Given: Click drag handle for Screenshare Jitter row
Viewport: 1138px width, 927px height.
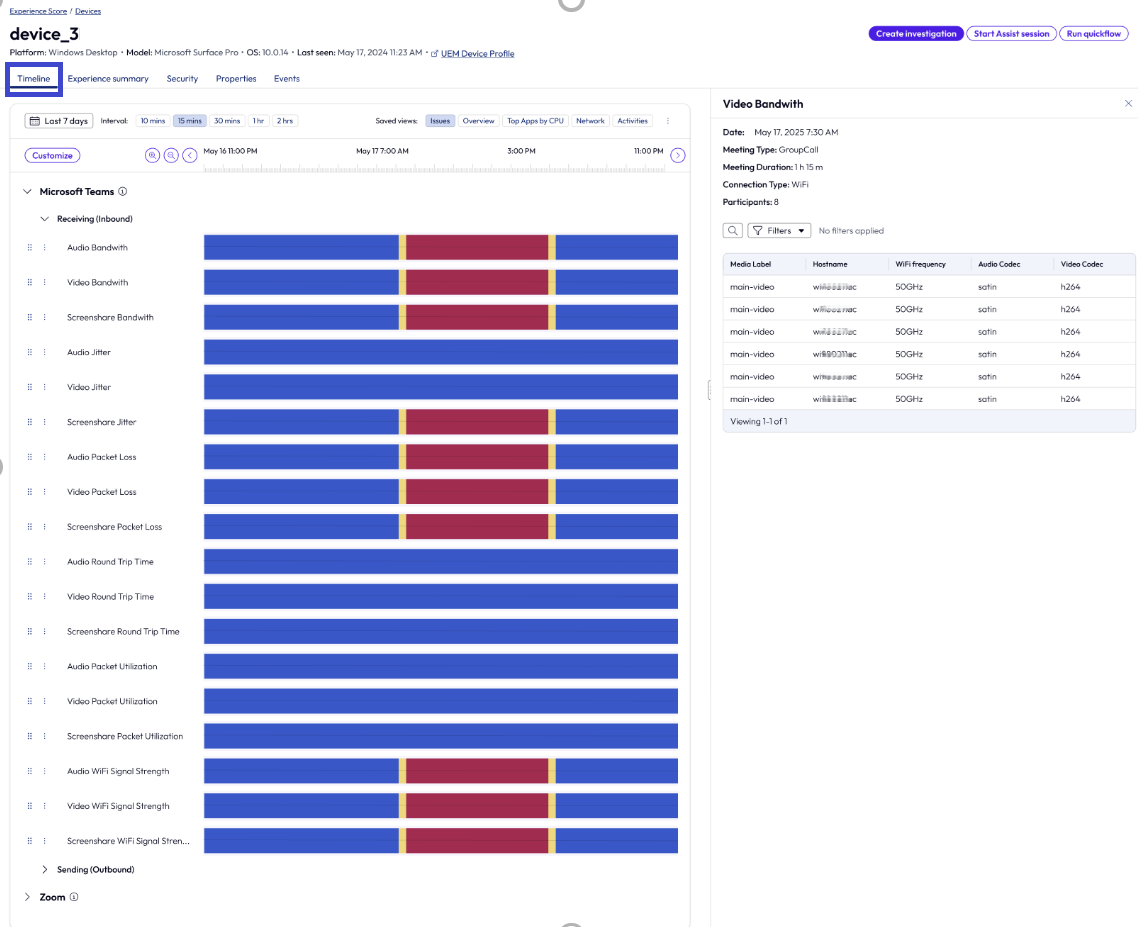Looking at the screenshot, I should (30, 422).
